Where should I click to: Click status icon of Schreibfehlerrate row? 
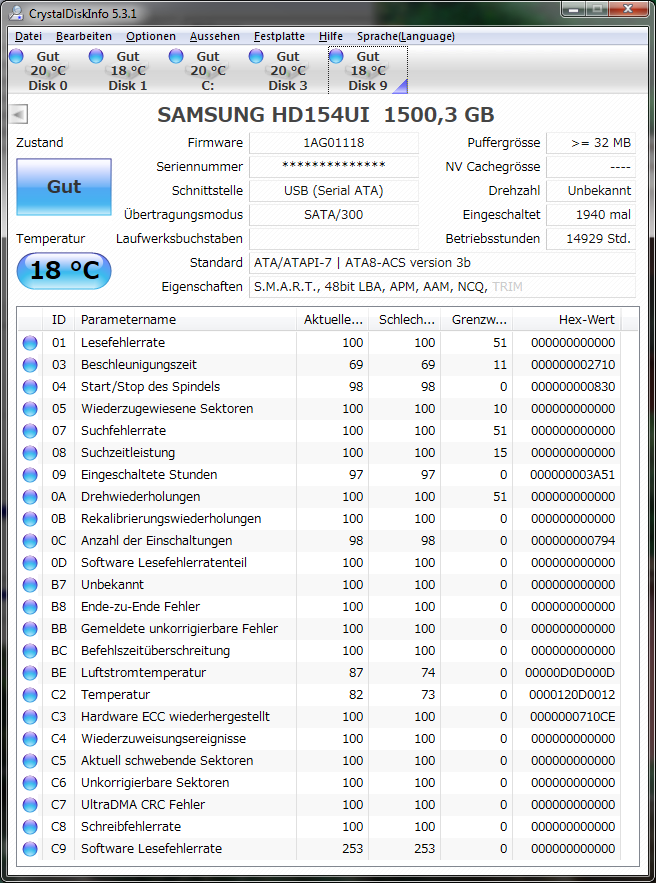pos(30,826)
